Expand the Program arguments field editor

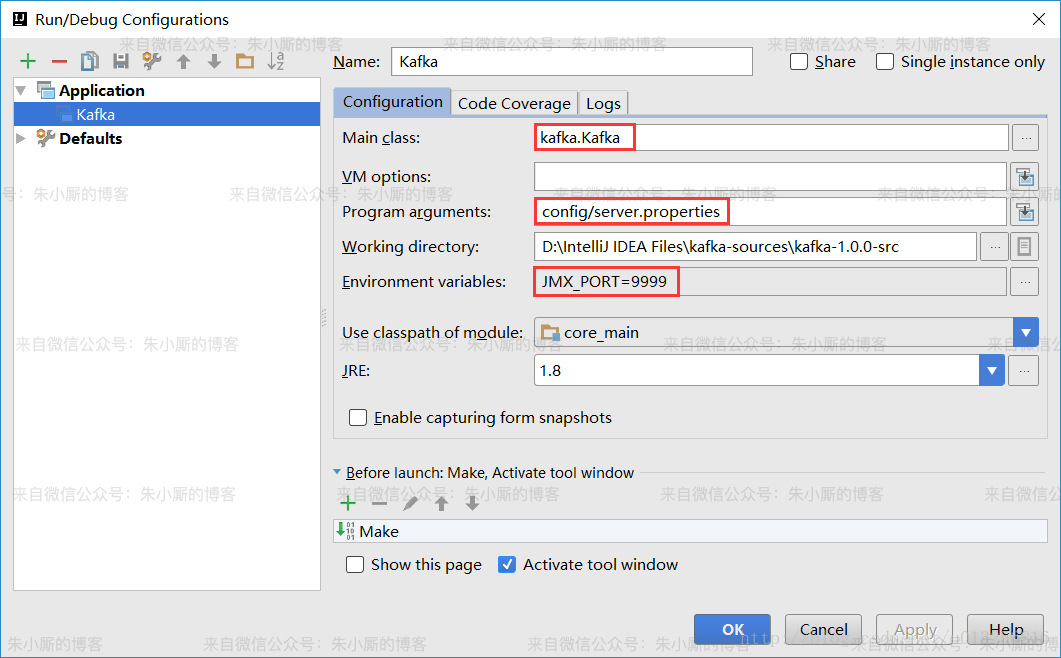click(x=1025, y=212)
